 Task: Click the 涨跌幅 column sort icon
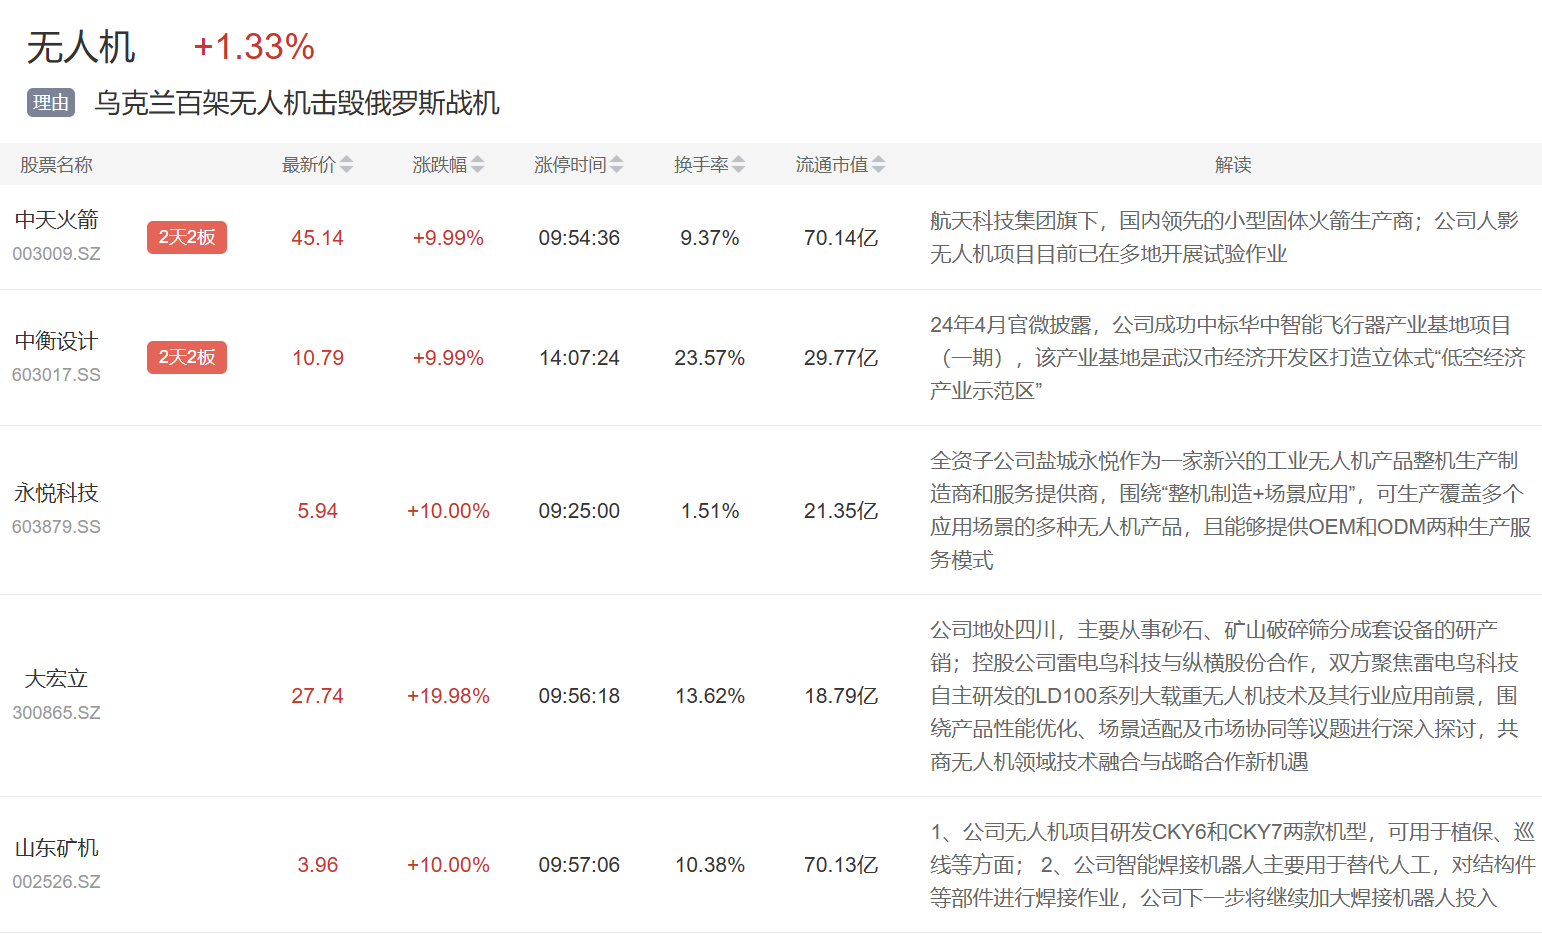(x=477, y=165)
